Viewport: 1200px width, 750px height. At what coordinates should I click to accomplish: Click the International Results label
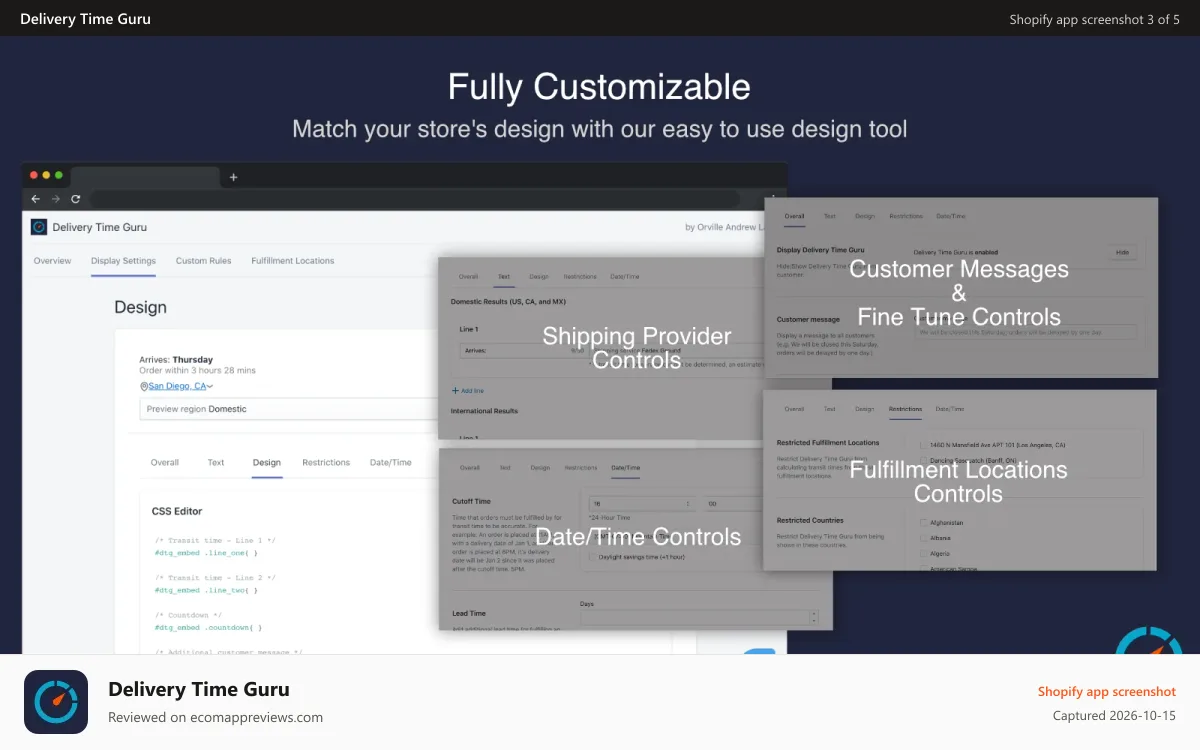484,411
